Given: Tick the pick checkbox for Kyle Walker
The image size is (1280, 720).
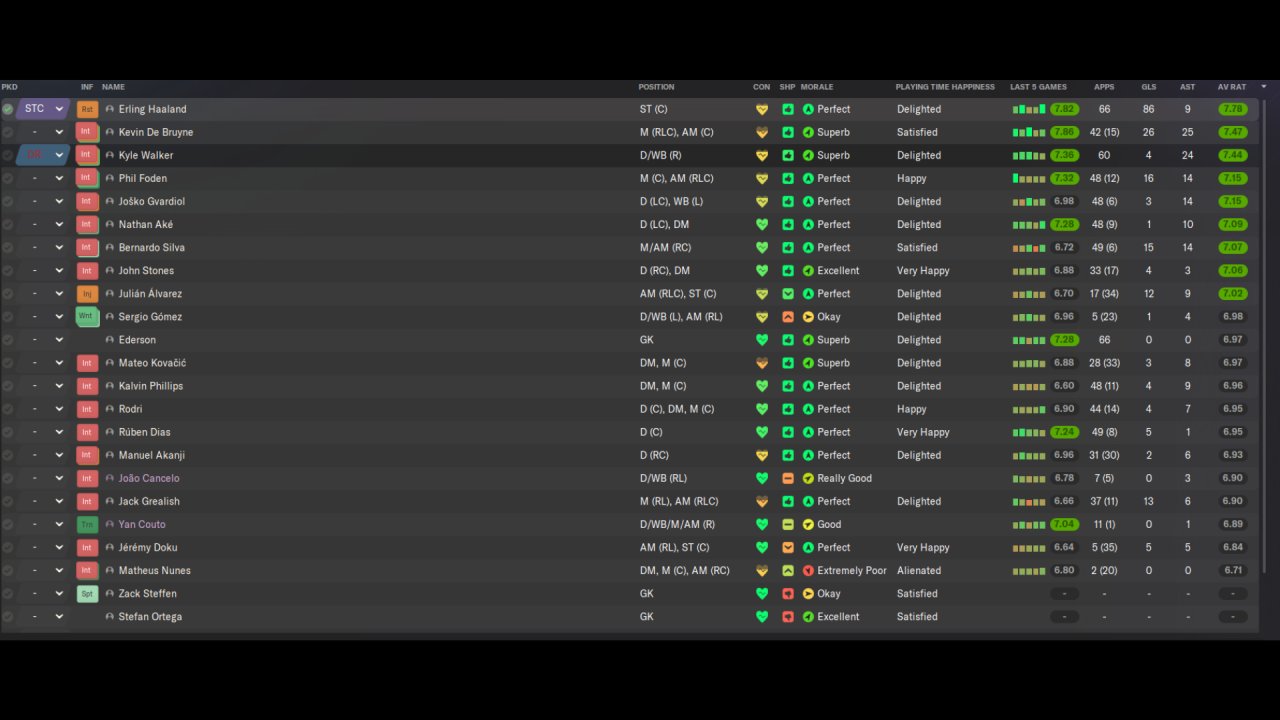Looking at the screenshot, I should point(8,155).
